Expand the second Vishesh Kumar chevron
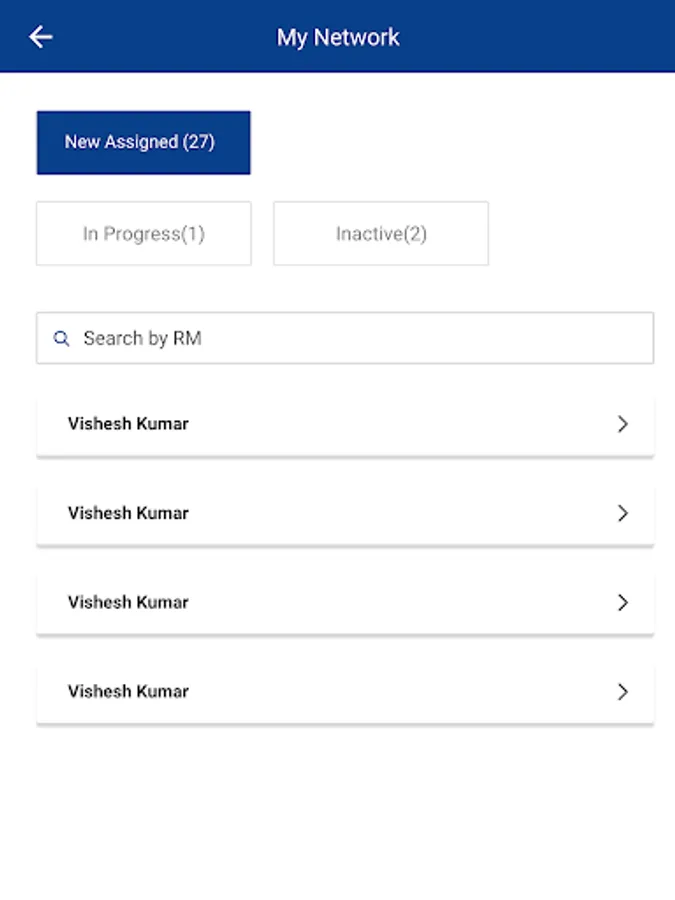 622,513
